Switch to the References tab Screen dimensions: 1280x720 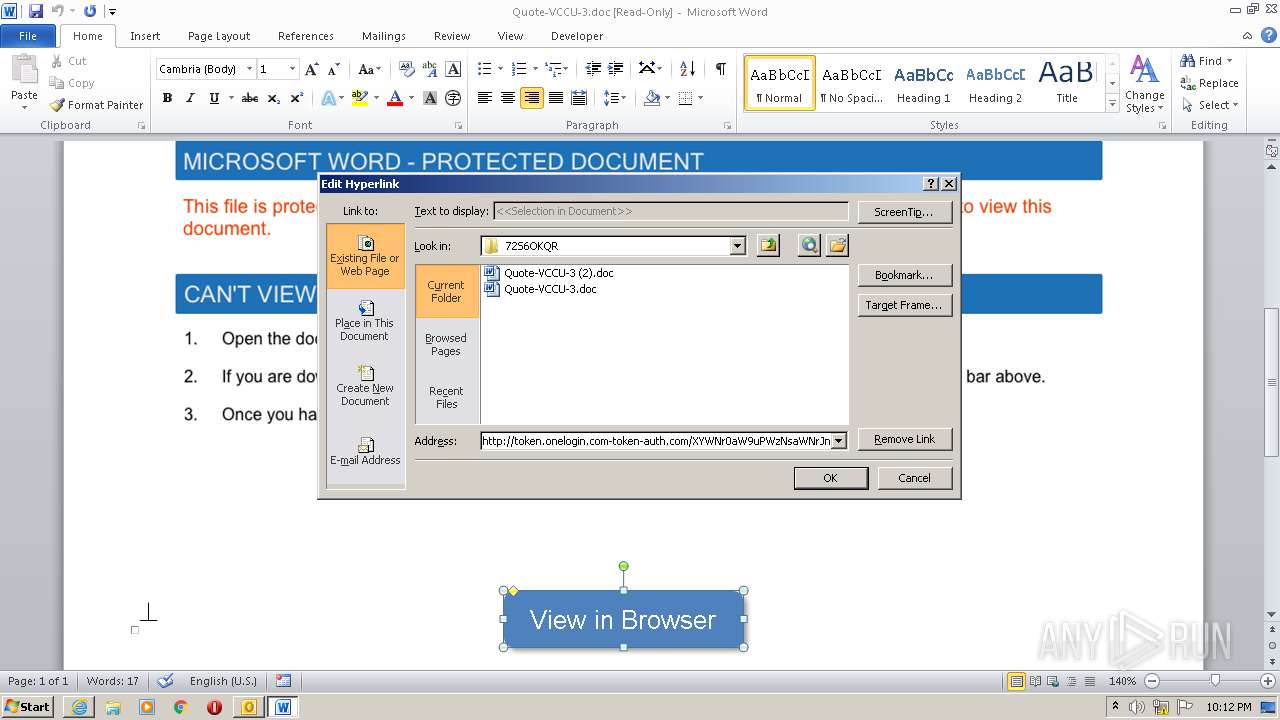pyautogui.click(x=306, y=36)
